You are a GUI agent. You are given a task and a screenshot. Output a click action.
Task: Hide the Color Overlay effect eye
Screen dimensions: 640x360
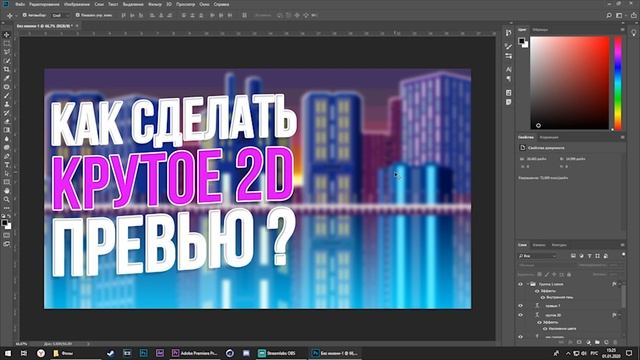point(545,329)
